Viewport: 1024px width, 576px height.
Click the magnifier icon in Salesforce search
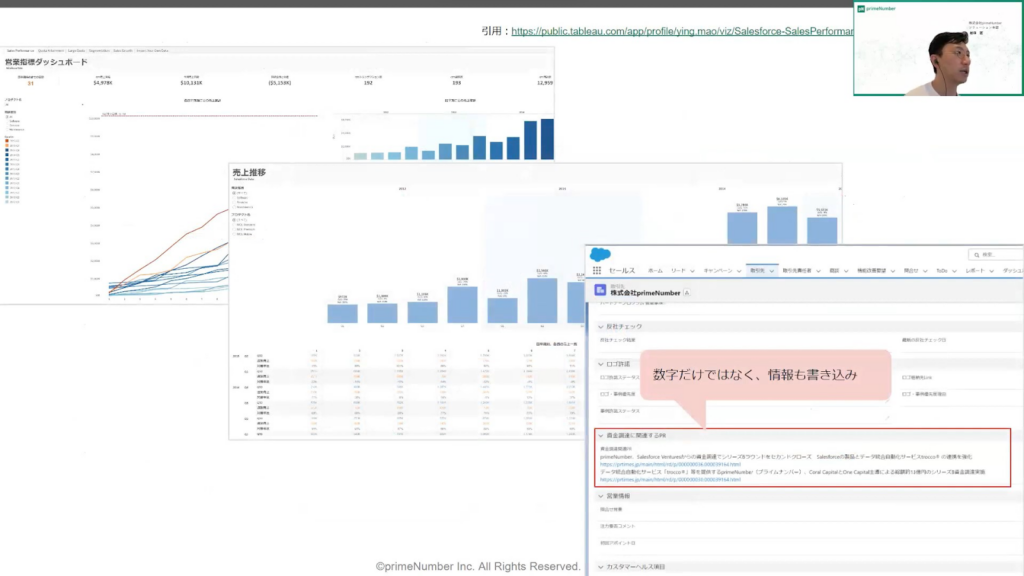pos(975,255)
